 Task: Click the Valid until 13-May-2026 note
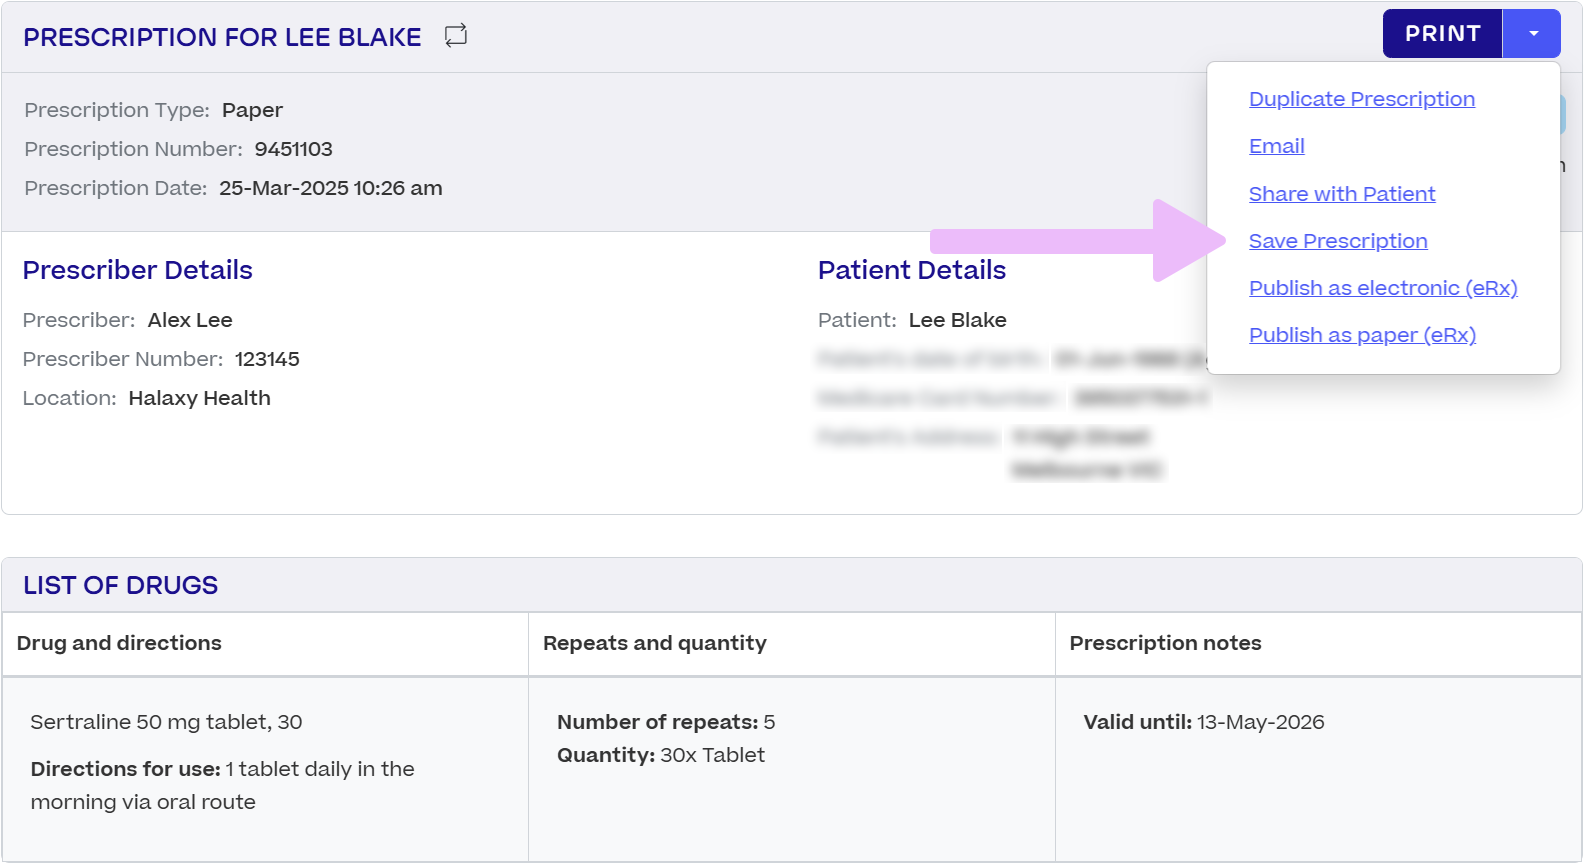(1203, 722)
